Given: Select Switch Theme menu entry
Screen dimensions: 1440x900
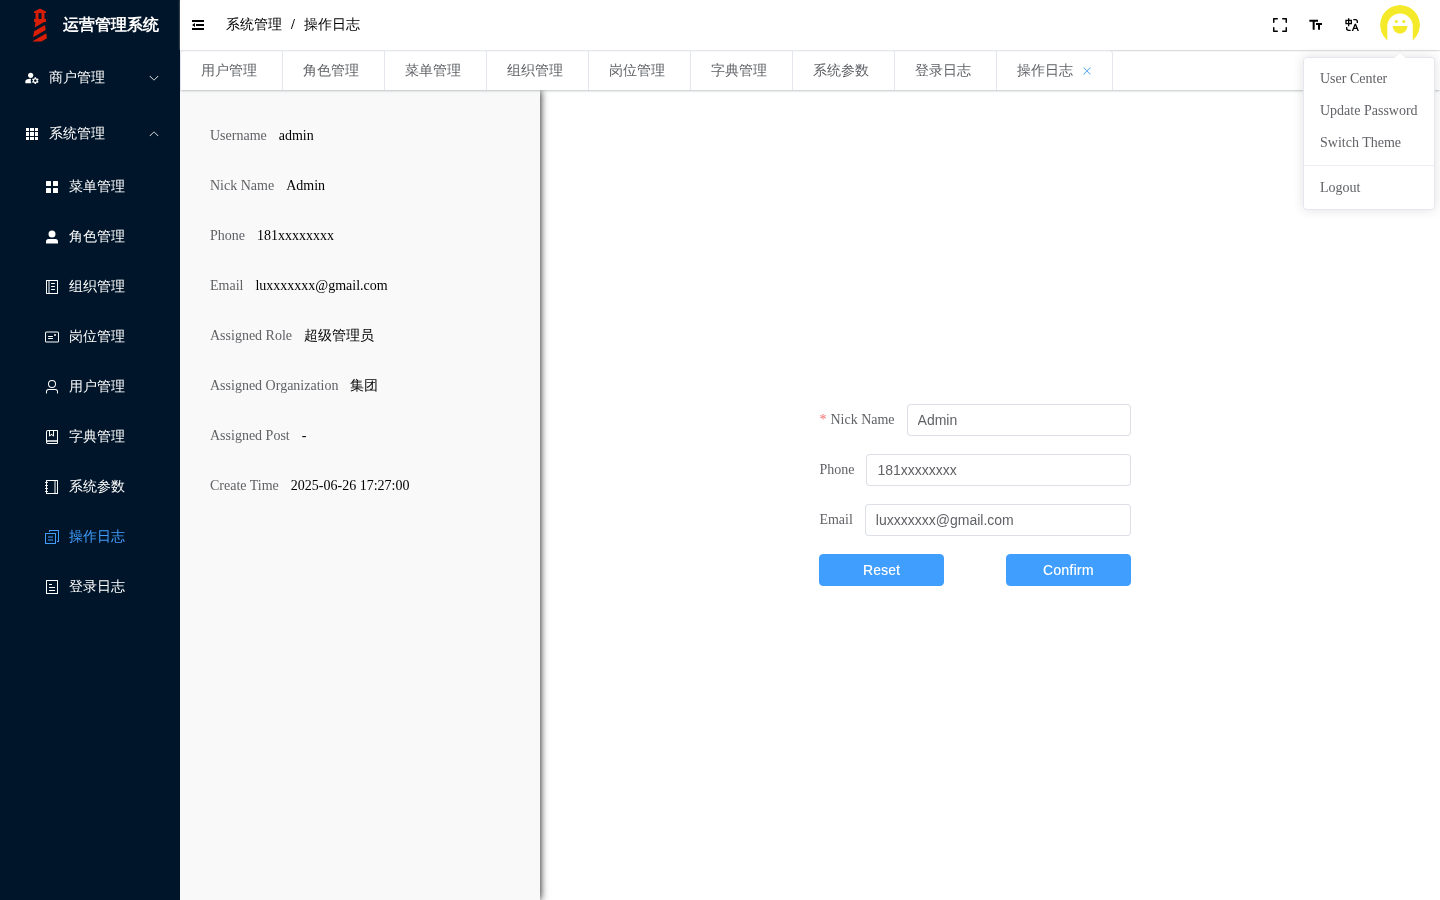Looking at the screenshot, I should 1369,142.
